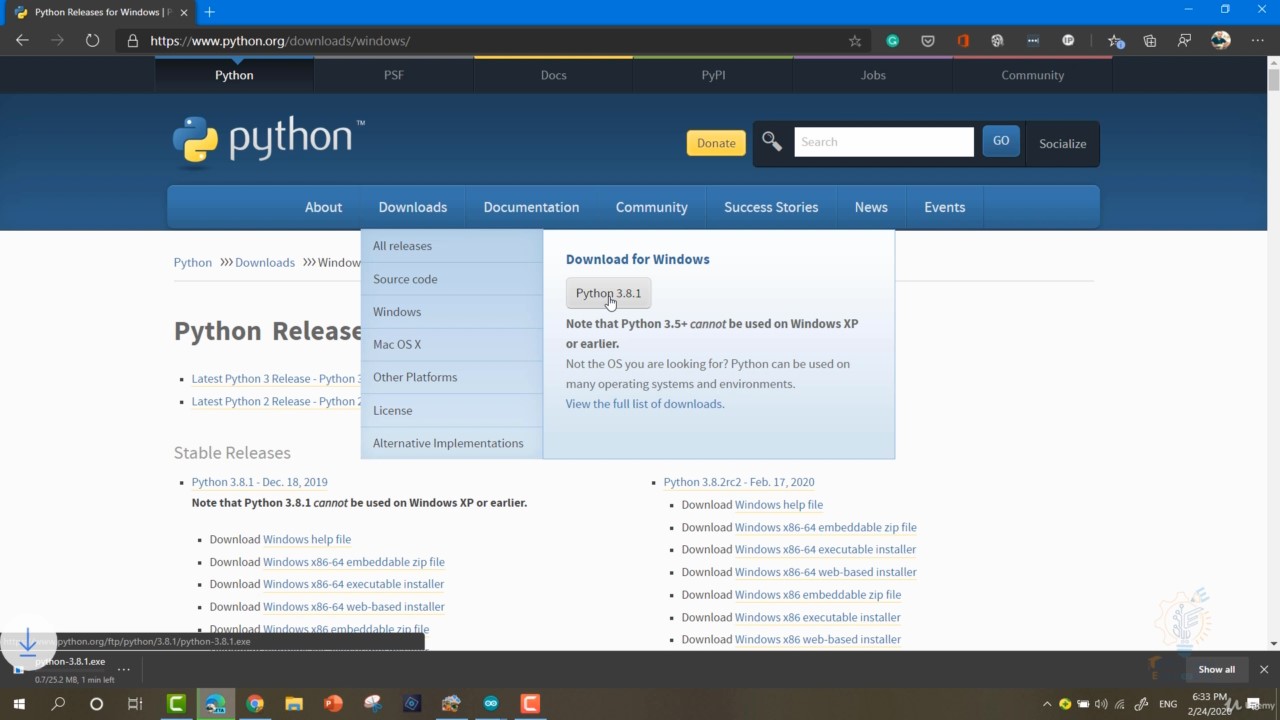The height and width of the screenshot is (720, 1280).
Task: Open the Pocket extension icon
Action: (x=928, y=41)
